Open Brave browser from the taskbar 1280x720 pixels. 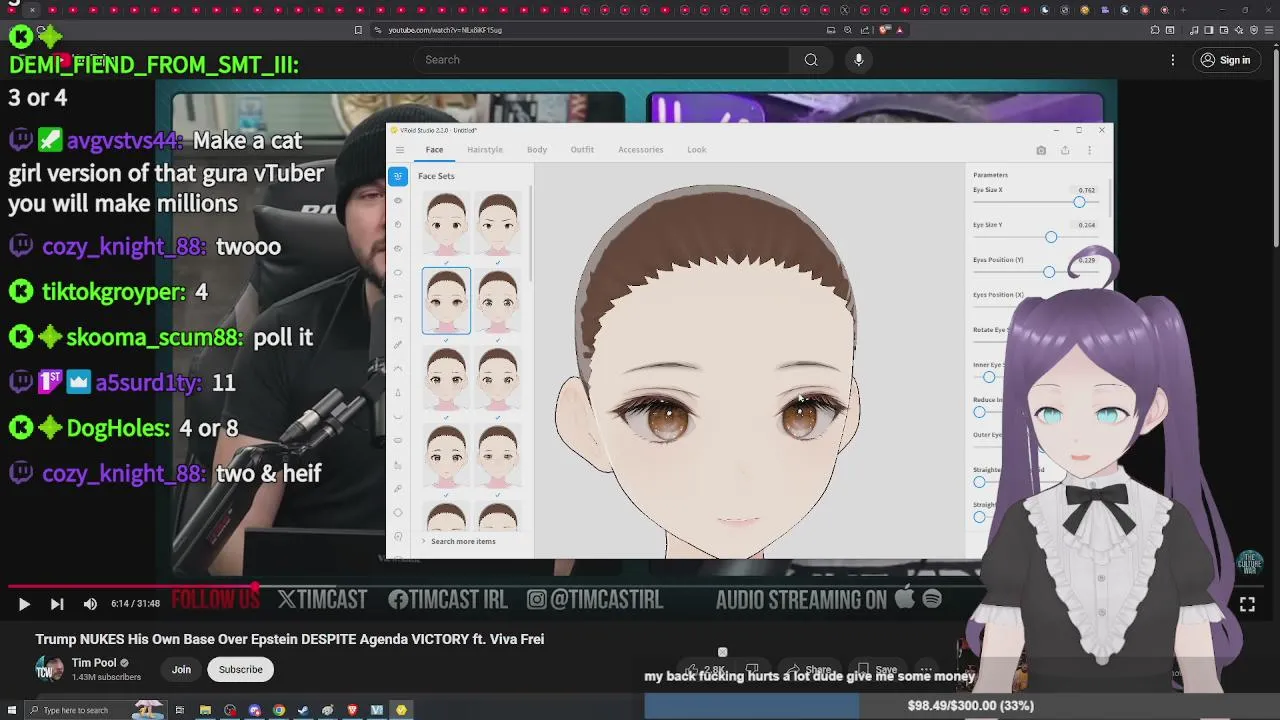[352, 710]
